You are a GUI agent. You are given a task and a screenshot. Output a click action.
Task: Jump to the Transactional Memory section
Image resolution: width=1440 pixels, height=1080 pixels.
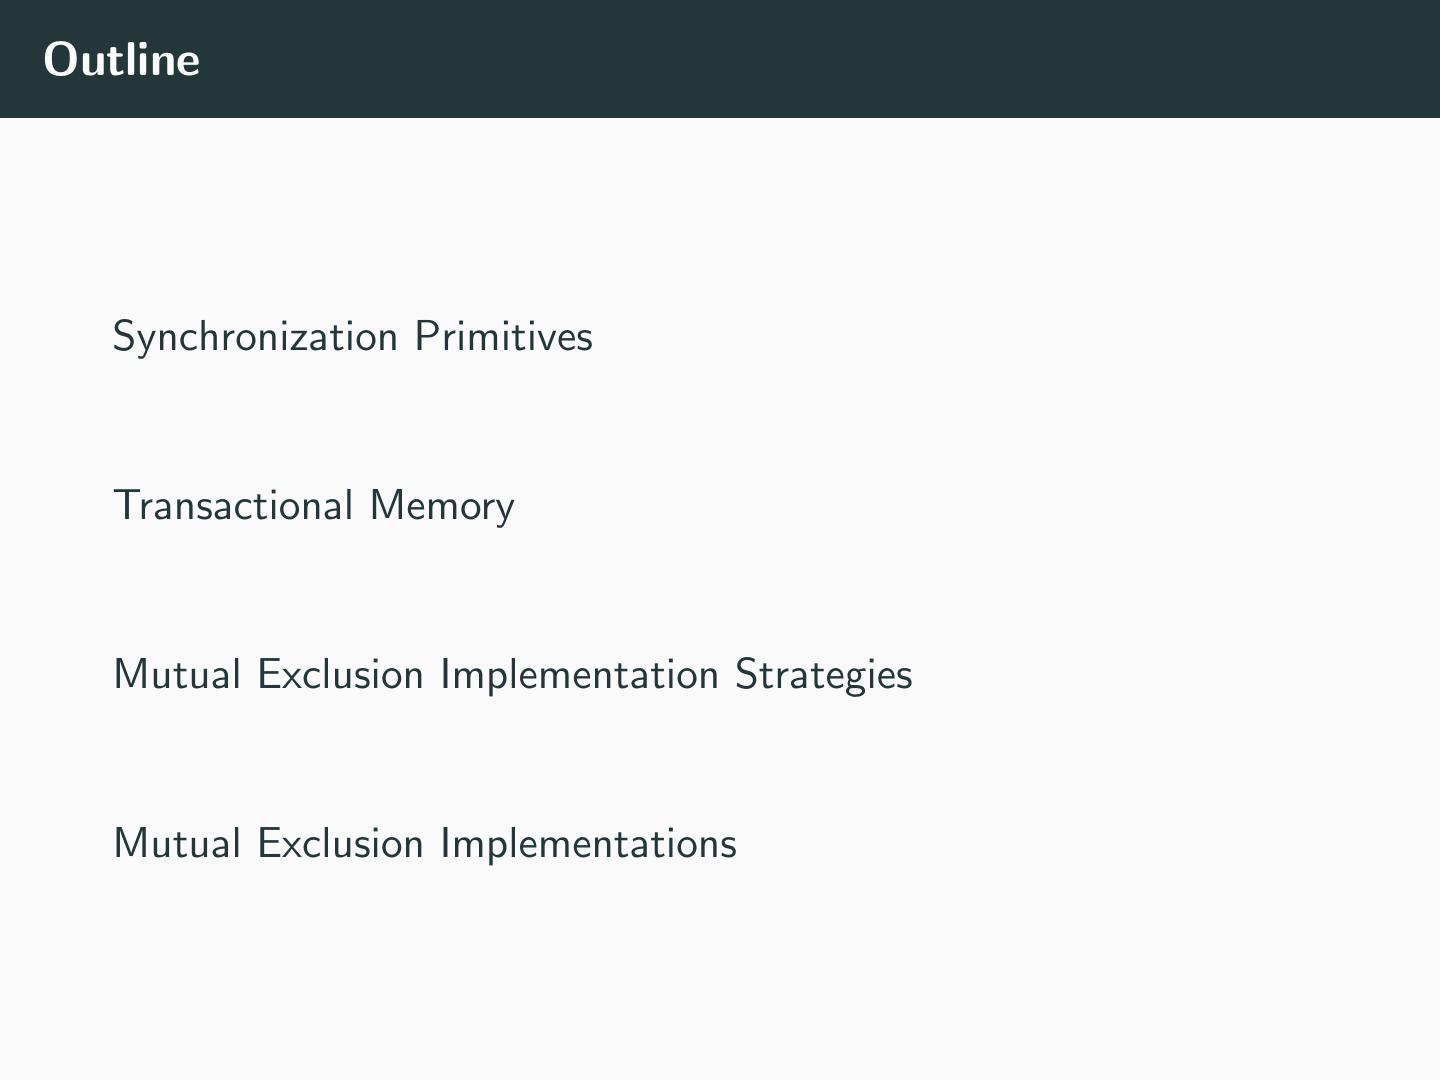click(x=313, y=506)
